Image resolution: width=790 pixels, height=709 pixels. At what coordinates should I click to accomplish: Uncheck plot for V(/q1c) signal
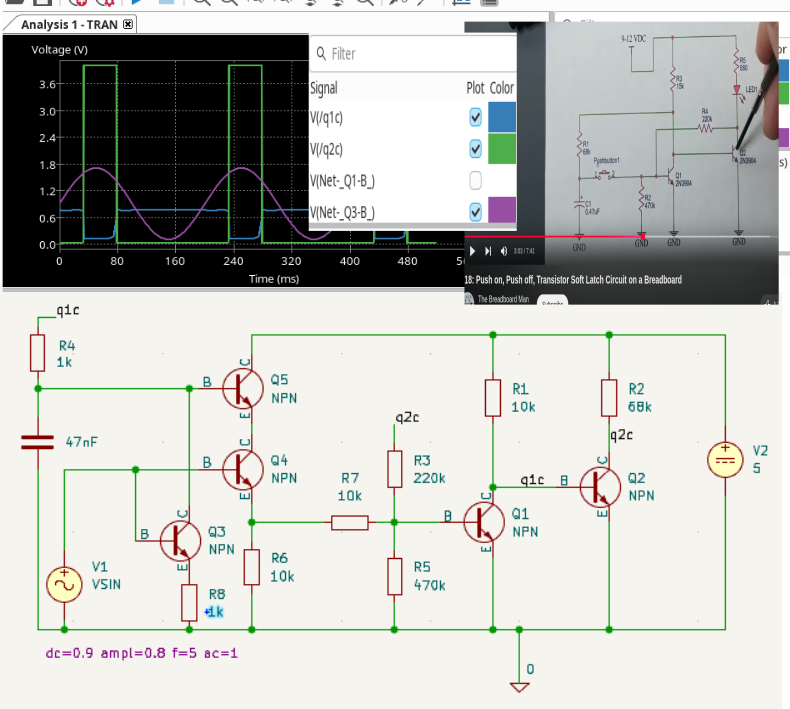tap(475, 117)
